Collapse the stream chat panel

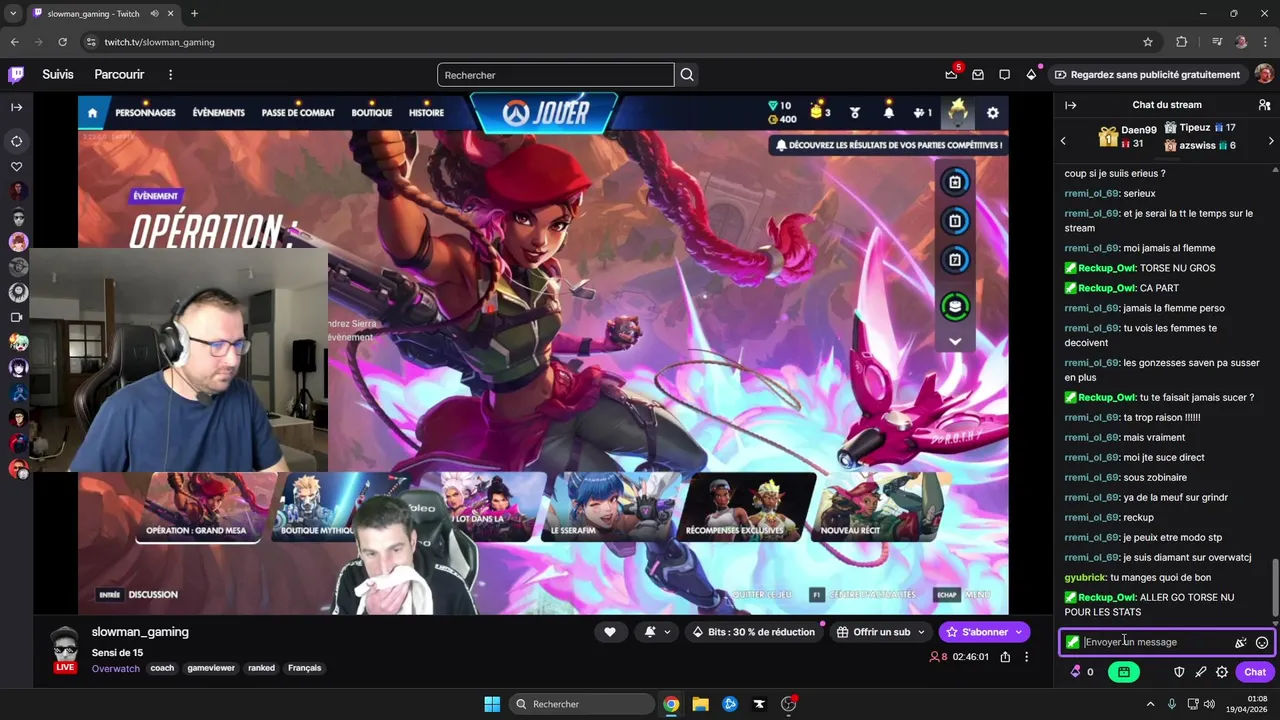[1071, 105]
